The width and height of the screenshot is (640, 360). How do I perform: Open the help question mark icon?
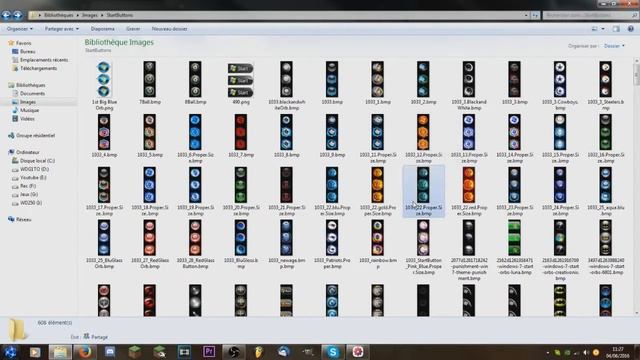click(631, 29)
